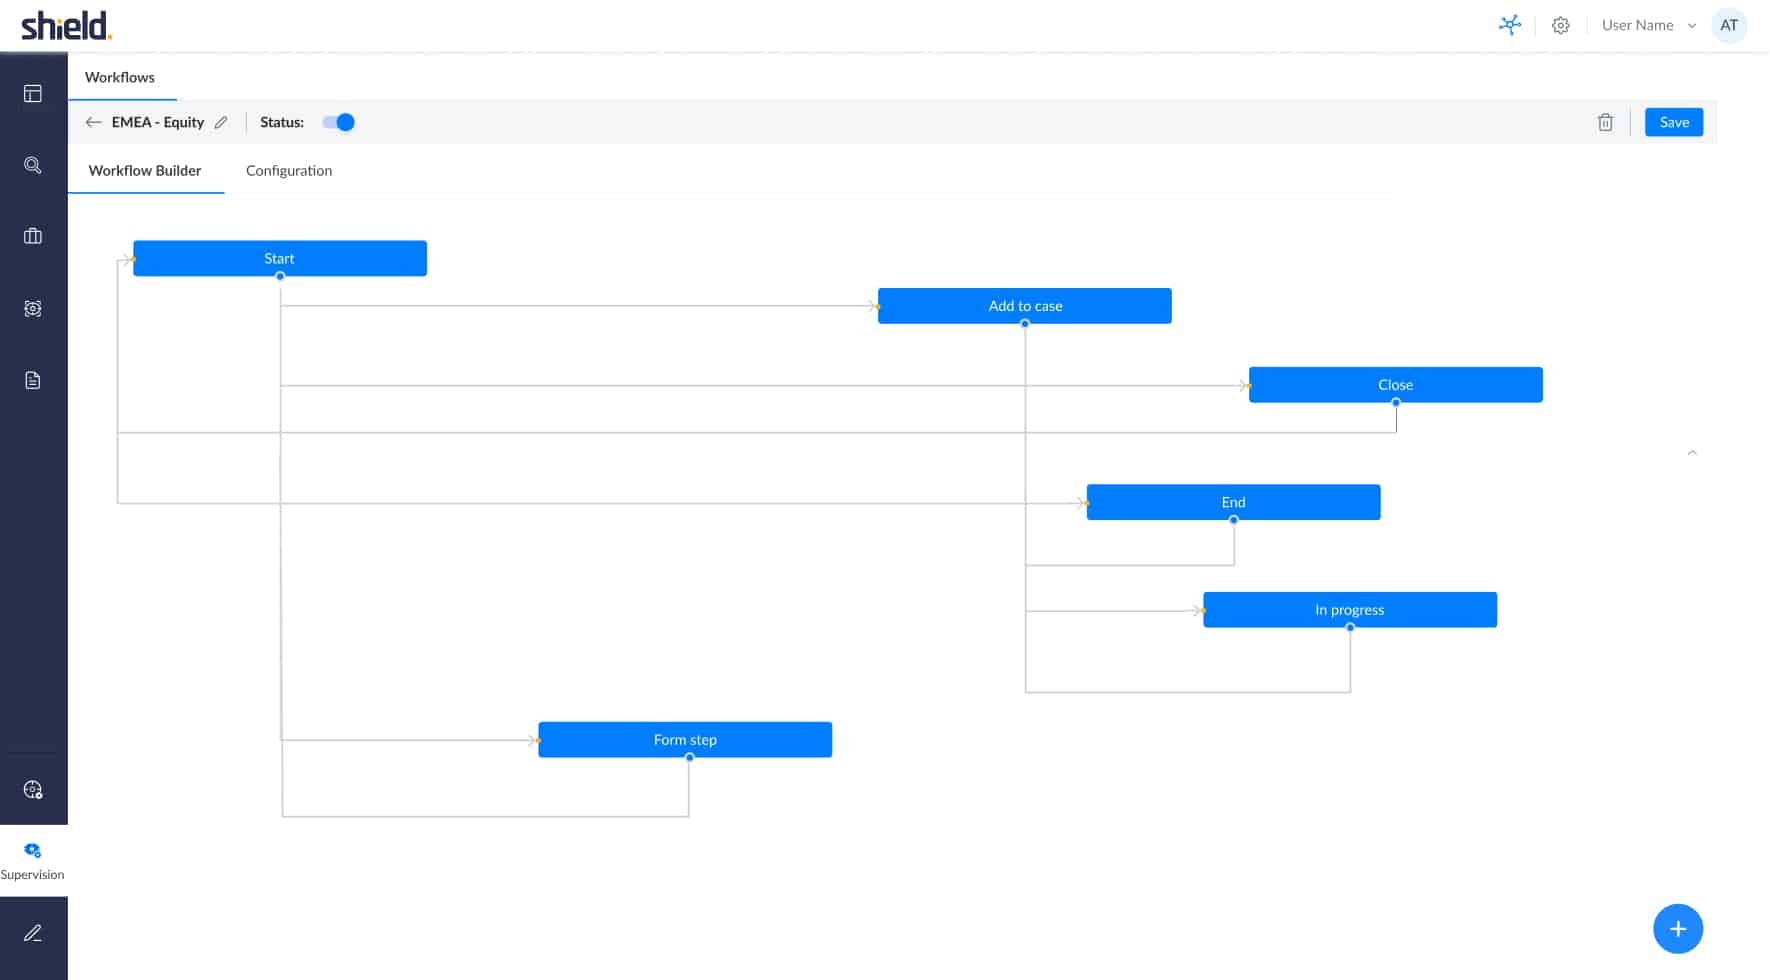Delete workflow using the trash icon

point(1605,122)
